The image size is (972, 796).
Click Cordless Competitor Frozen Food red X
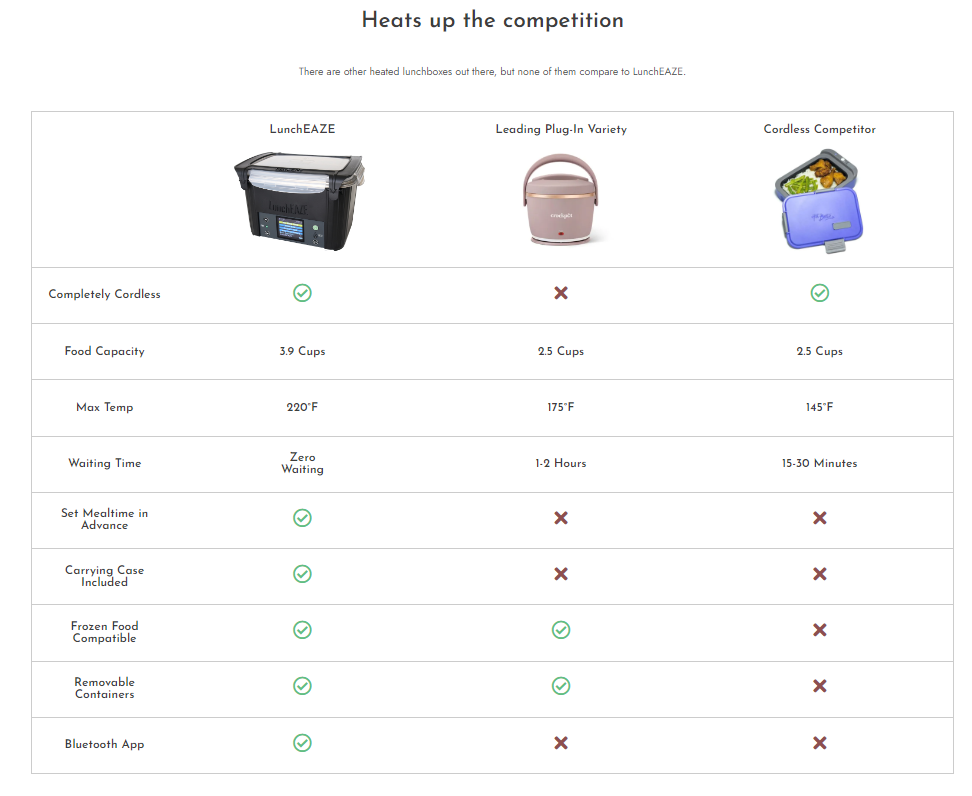[x=820, y=630]
